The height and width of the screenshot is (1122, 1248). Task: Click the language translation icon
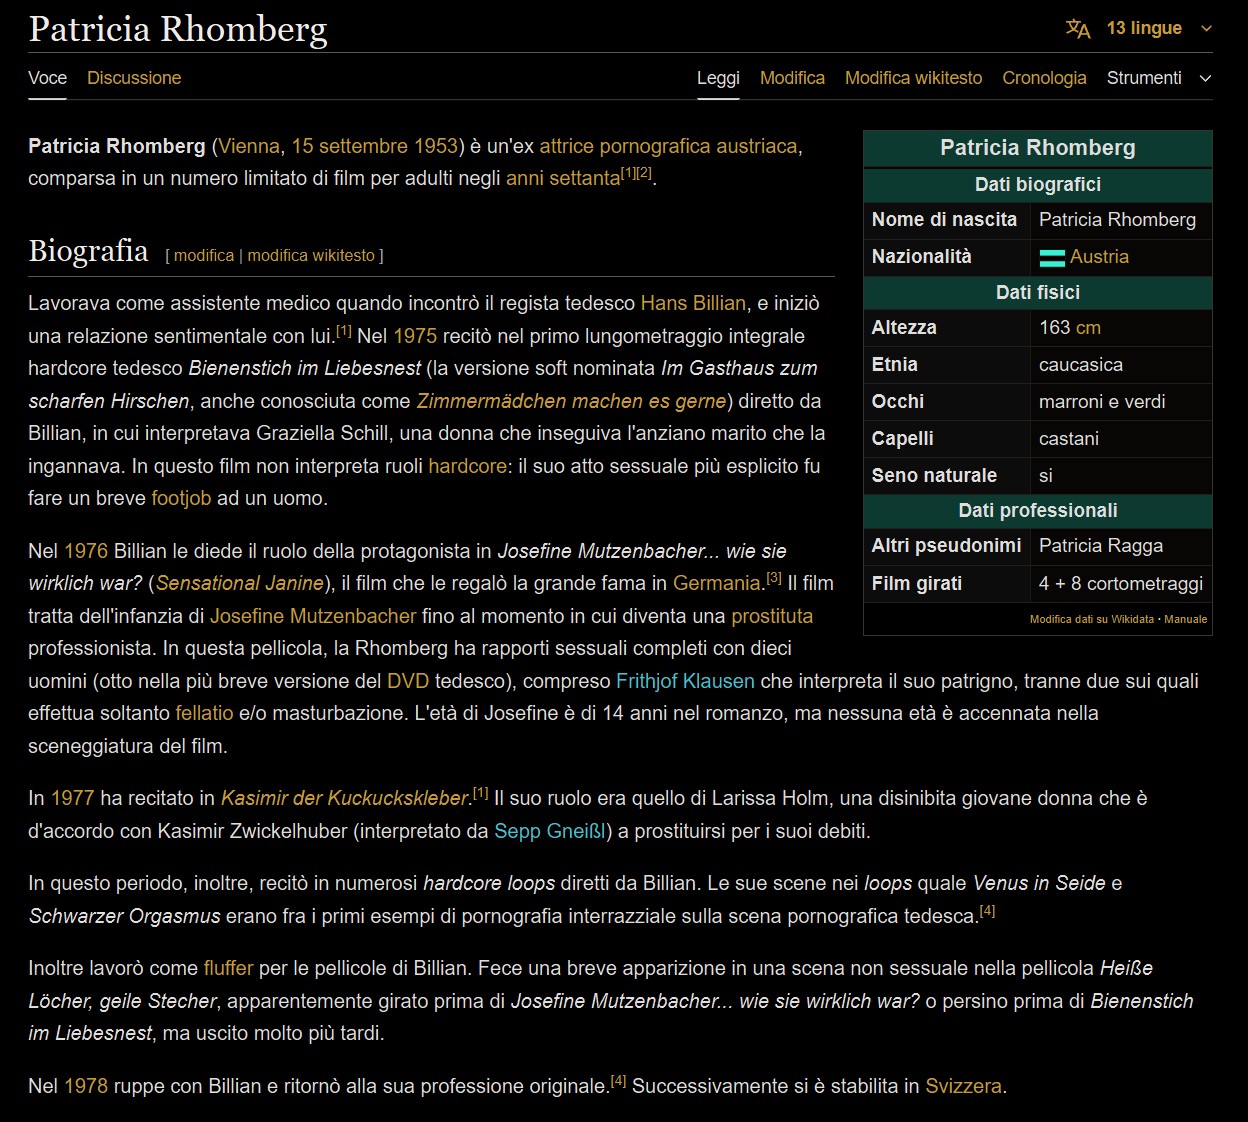[x=1078, y=28]
